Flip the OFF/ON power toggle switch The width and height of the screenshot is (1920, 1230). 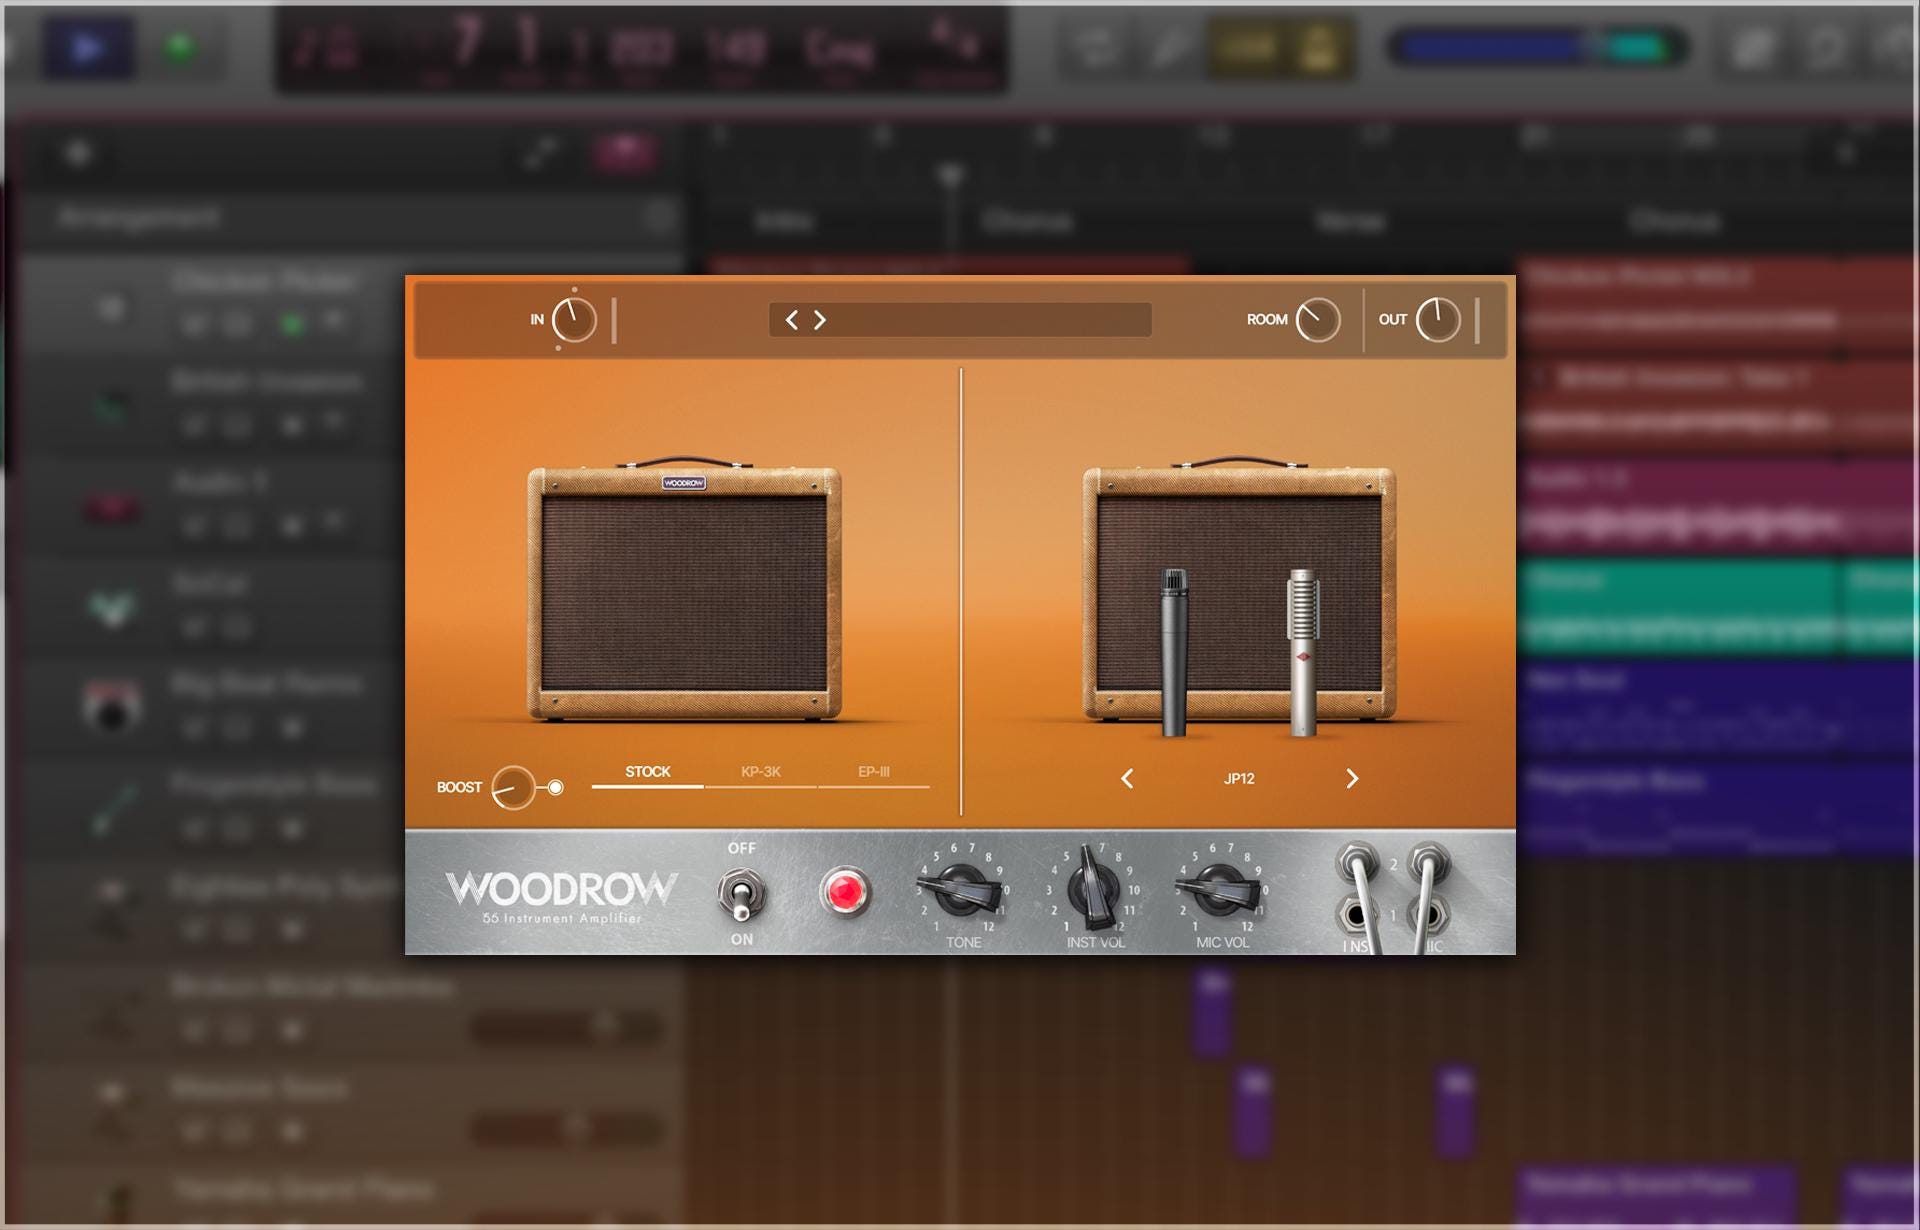coord(741,893)
